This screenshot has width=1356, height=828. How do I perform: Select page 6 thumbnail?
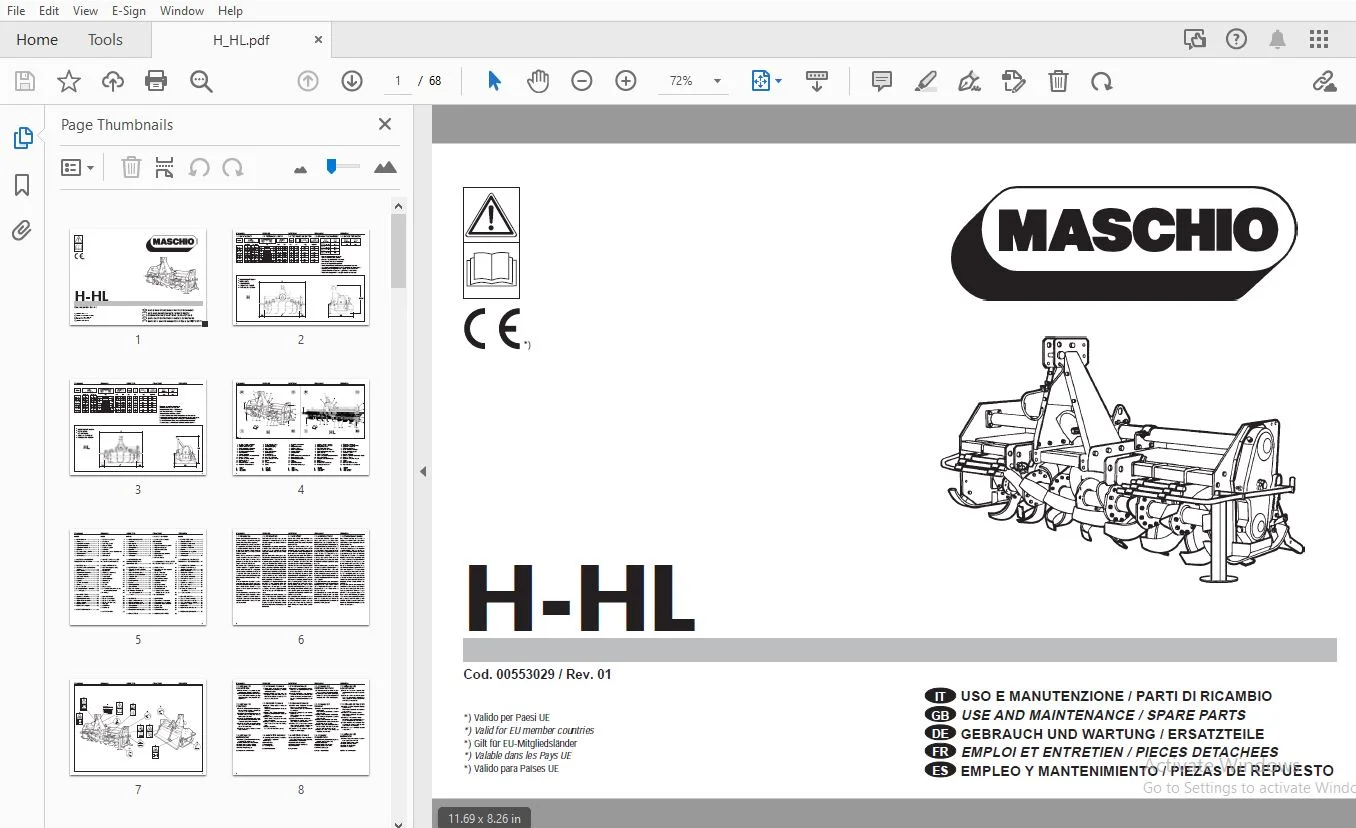(x=301, y=577)
